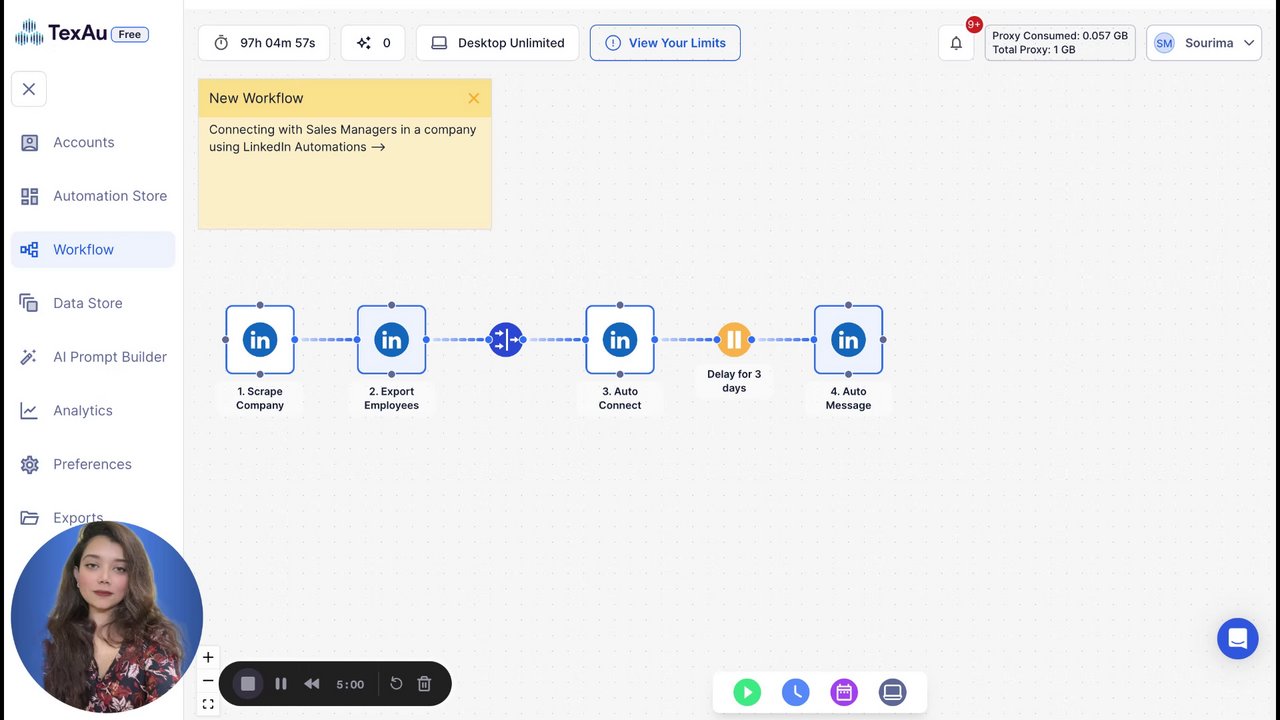The image size is (1280, 720).
Task: Select the Auto Message LinkedIn node
Action: (848, 340)
